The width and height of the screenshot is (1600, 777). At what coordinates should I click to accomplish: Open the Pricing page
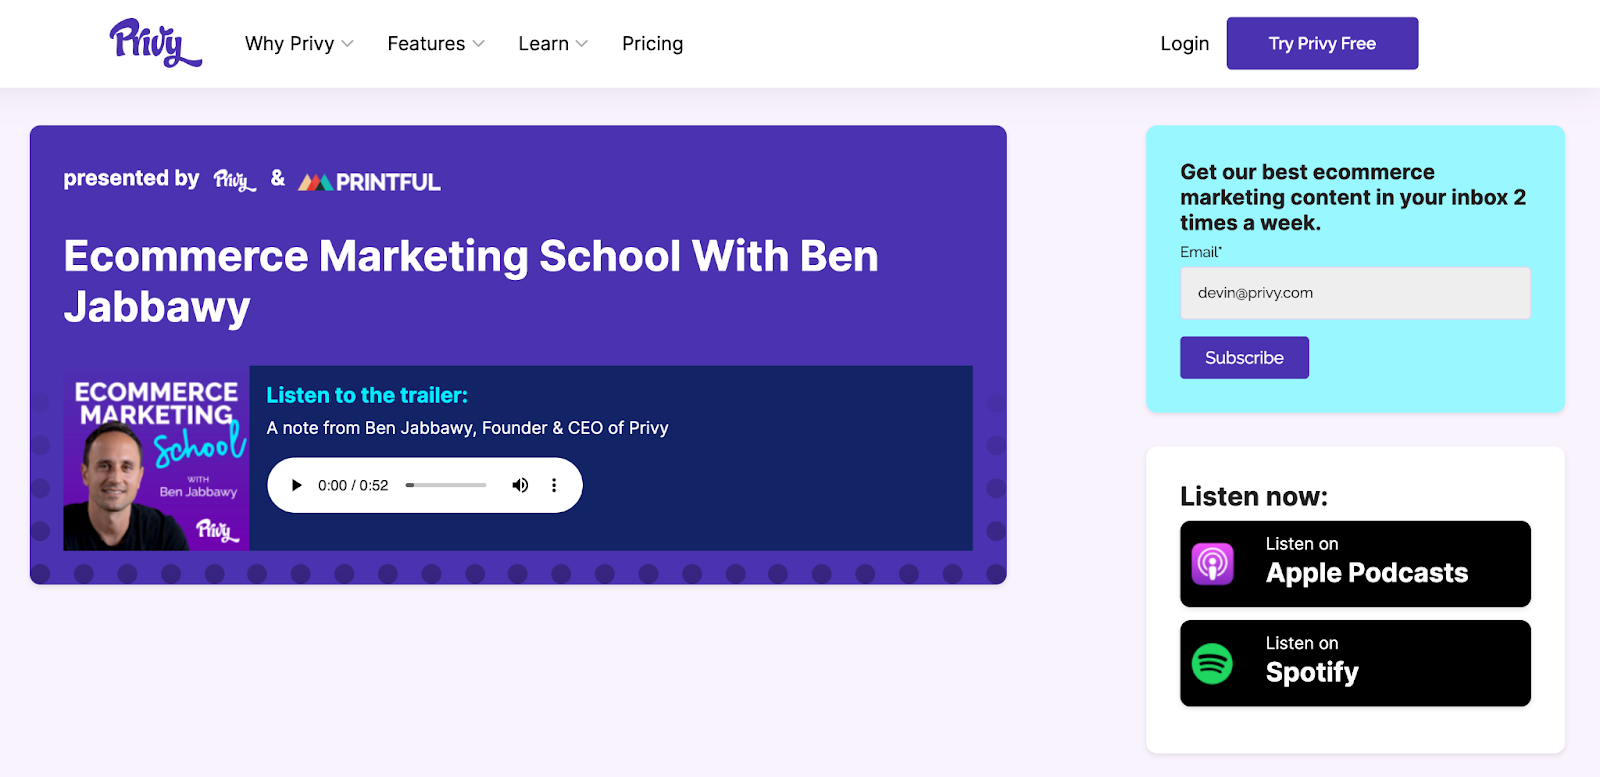click(x=652, y=44)
